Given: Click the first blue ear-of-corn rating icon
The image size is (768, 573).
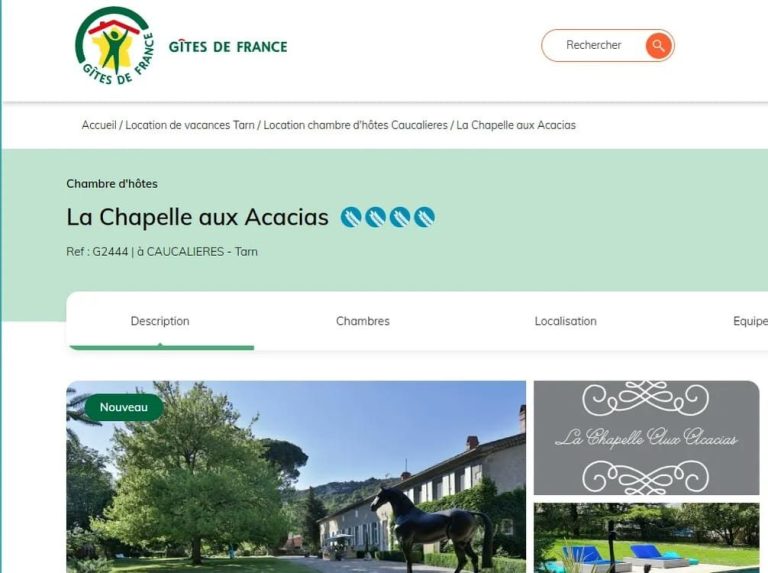Looking at the screenshot, I should tap(351, 217).
